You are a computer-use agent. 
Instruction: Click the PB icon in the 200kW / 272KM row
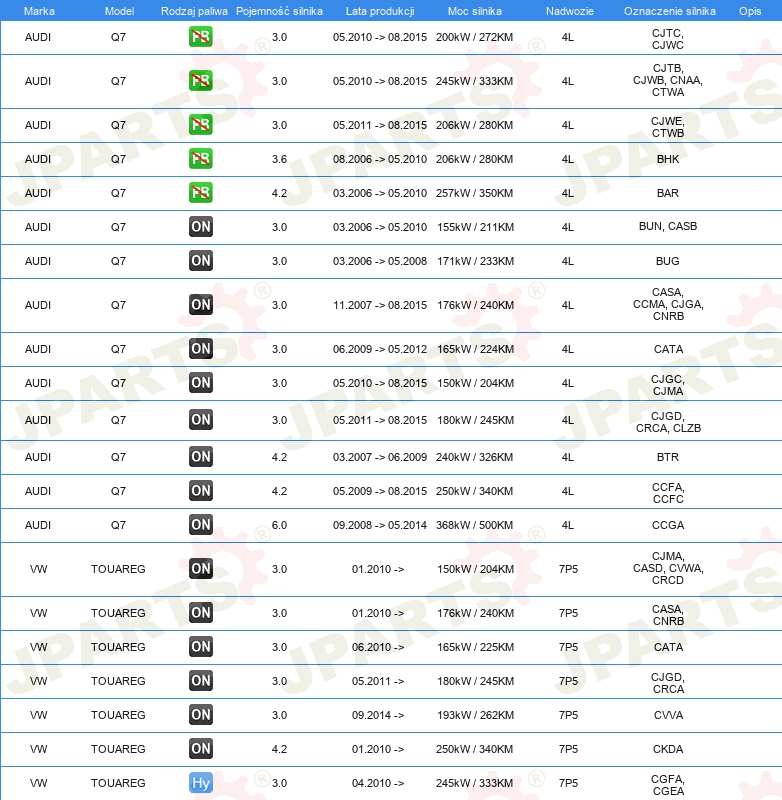pyautogui.click(x=201, y=38)
